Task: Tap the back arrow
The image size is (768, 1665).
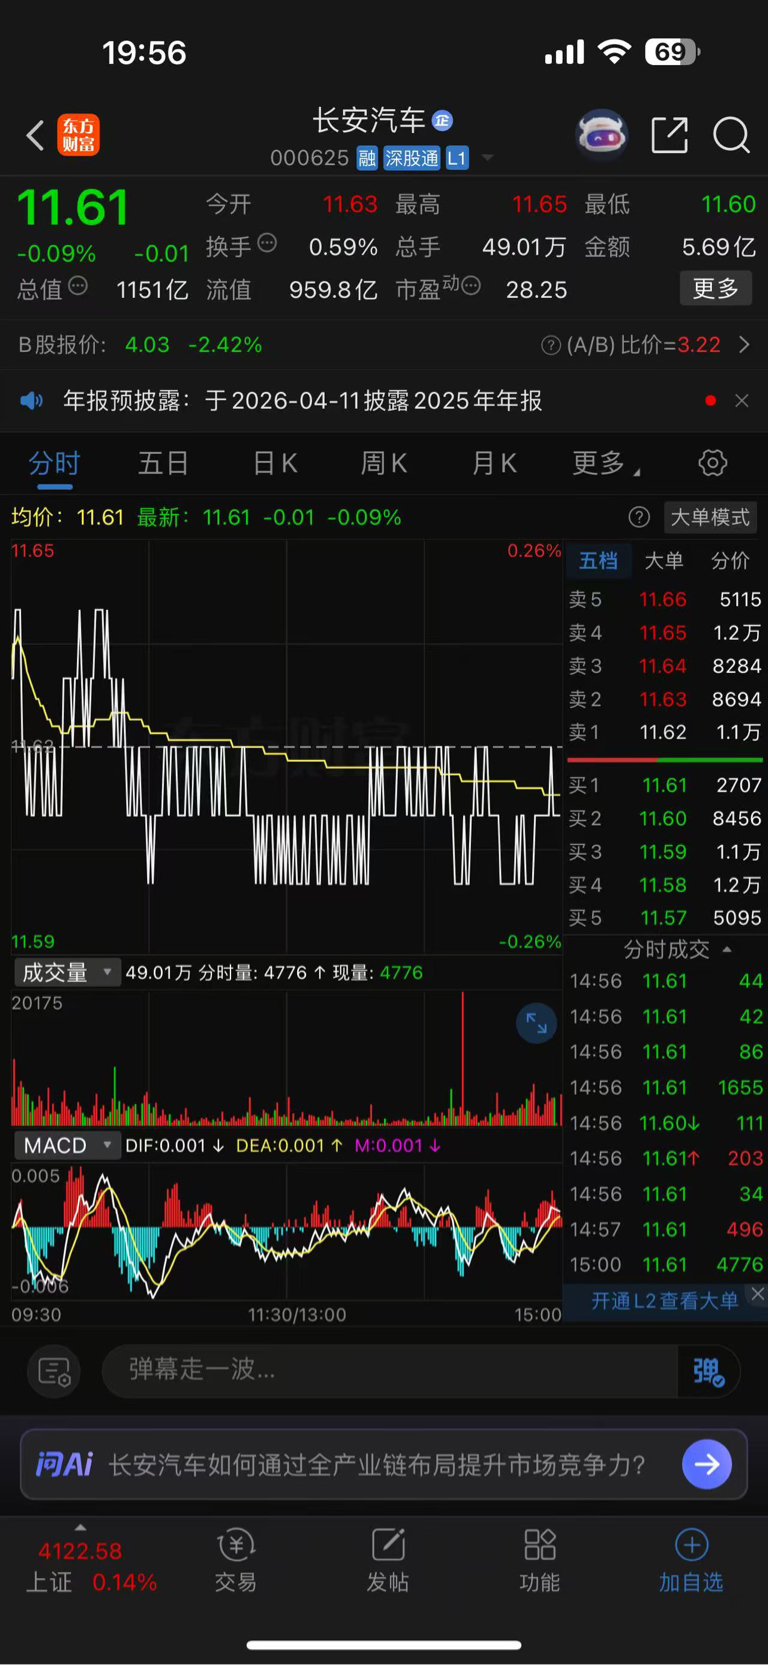Action: 35,135
